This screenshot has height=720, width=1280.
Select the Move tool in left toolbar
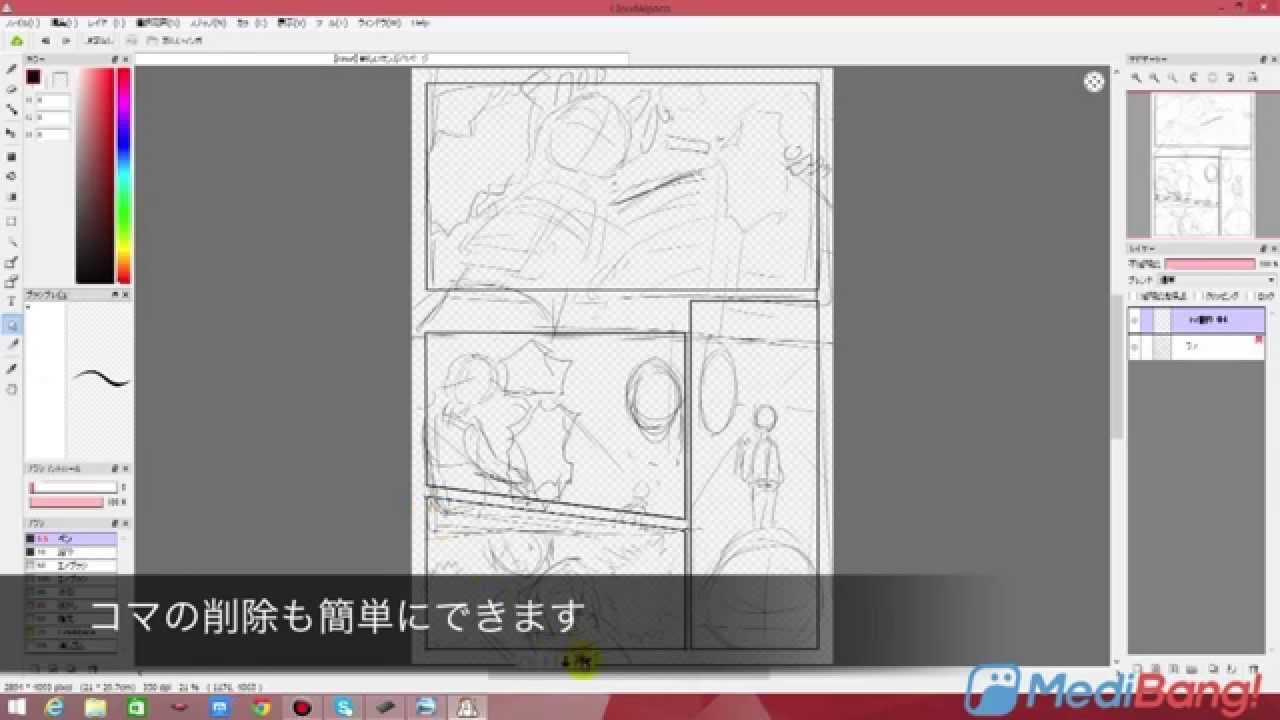(12, 133)
